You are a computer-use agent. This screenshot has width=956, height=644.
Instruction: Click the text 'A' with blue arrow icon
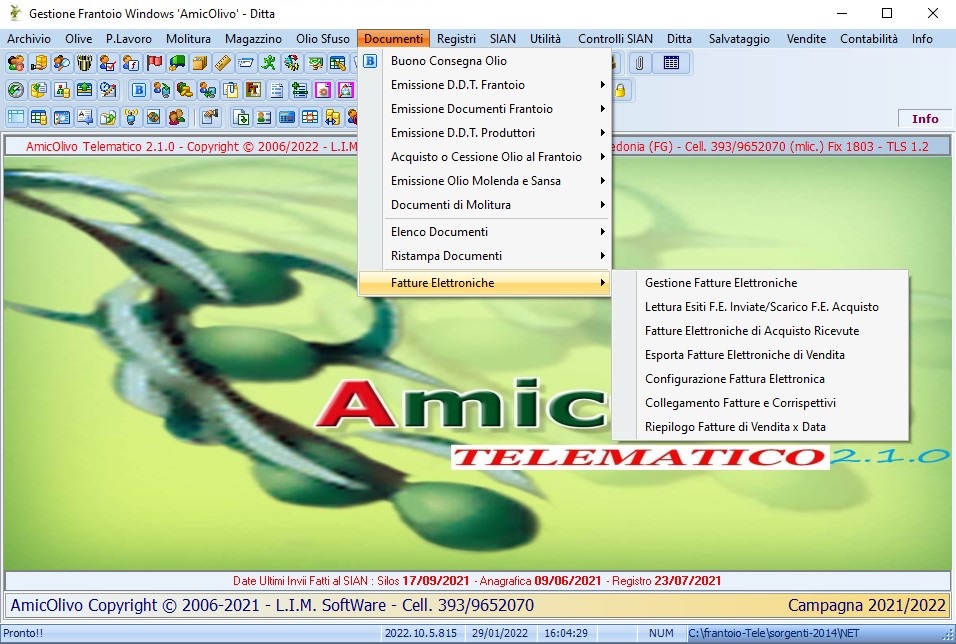coord(85,117)
